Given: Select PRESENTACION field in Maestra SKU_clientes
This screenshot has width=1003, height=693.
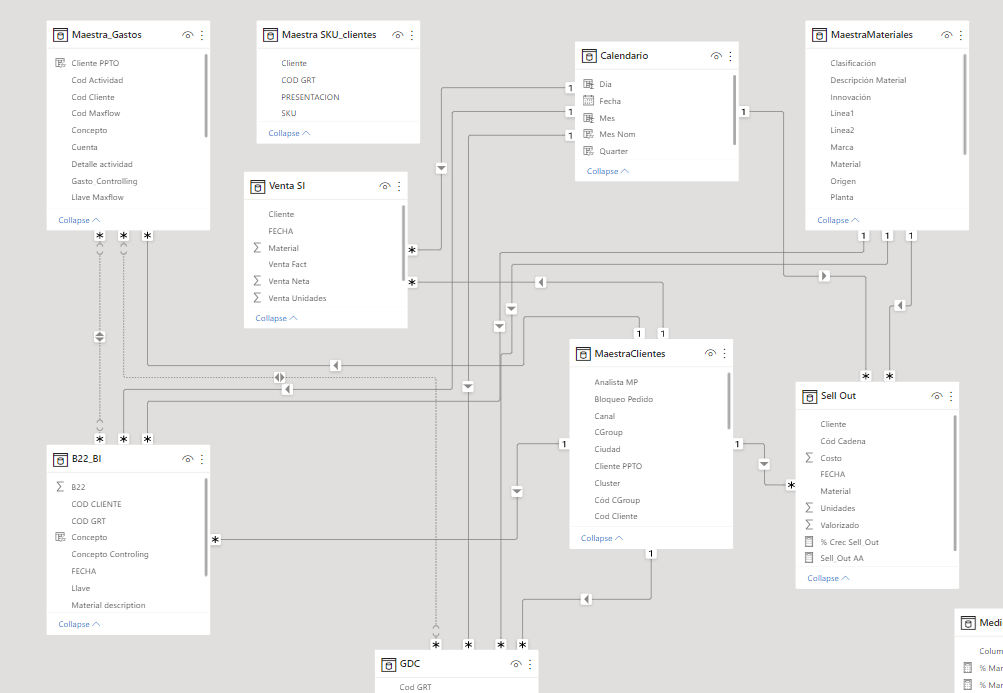Looking at the screenshot, I should pyautogui.click(x=310, y=97).
